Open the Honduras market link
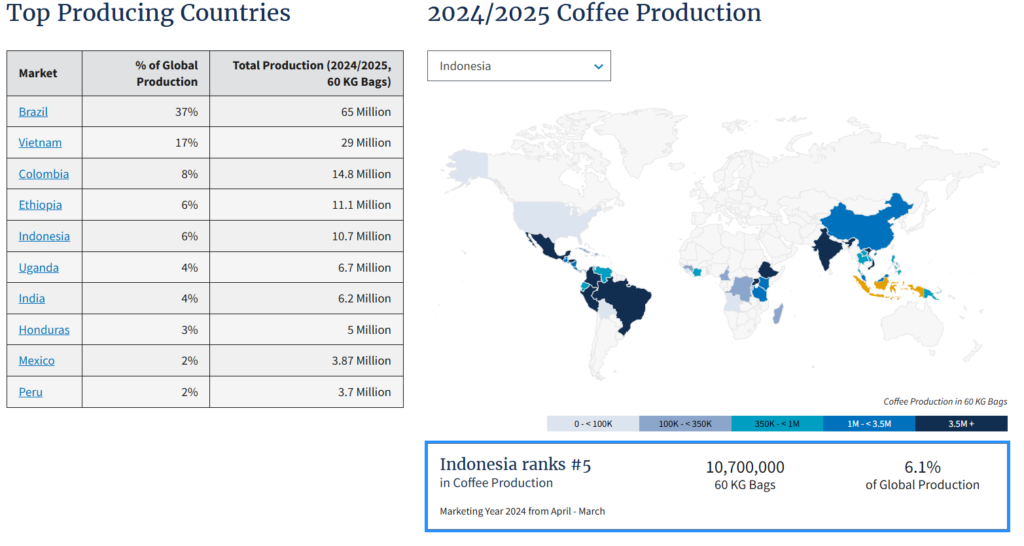 (x=44, y=329)
